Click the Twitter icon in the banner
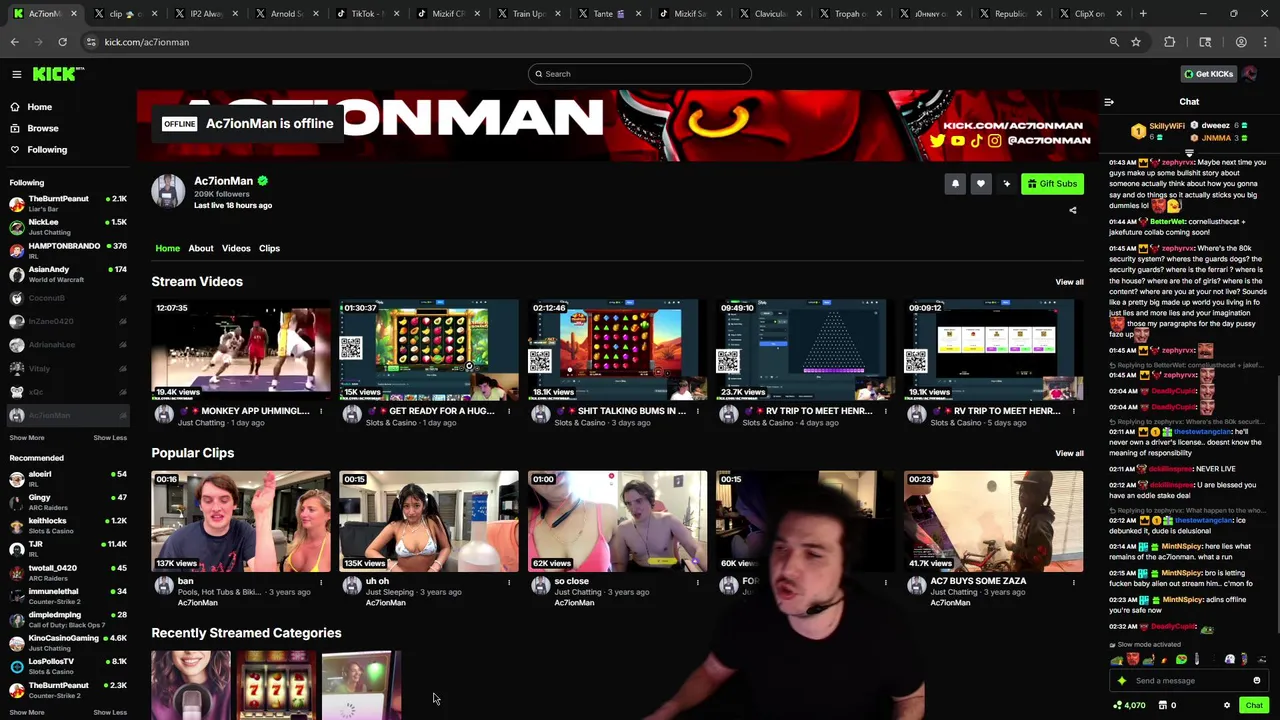This screenshot has height=720, width=1280. 937,141
